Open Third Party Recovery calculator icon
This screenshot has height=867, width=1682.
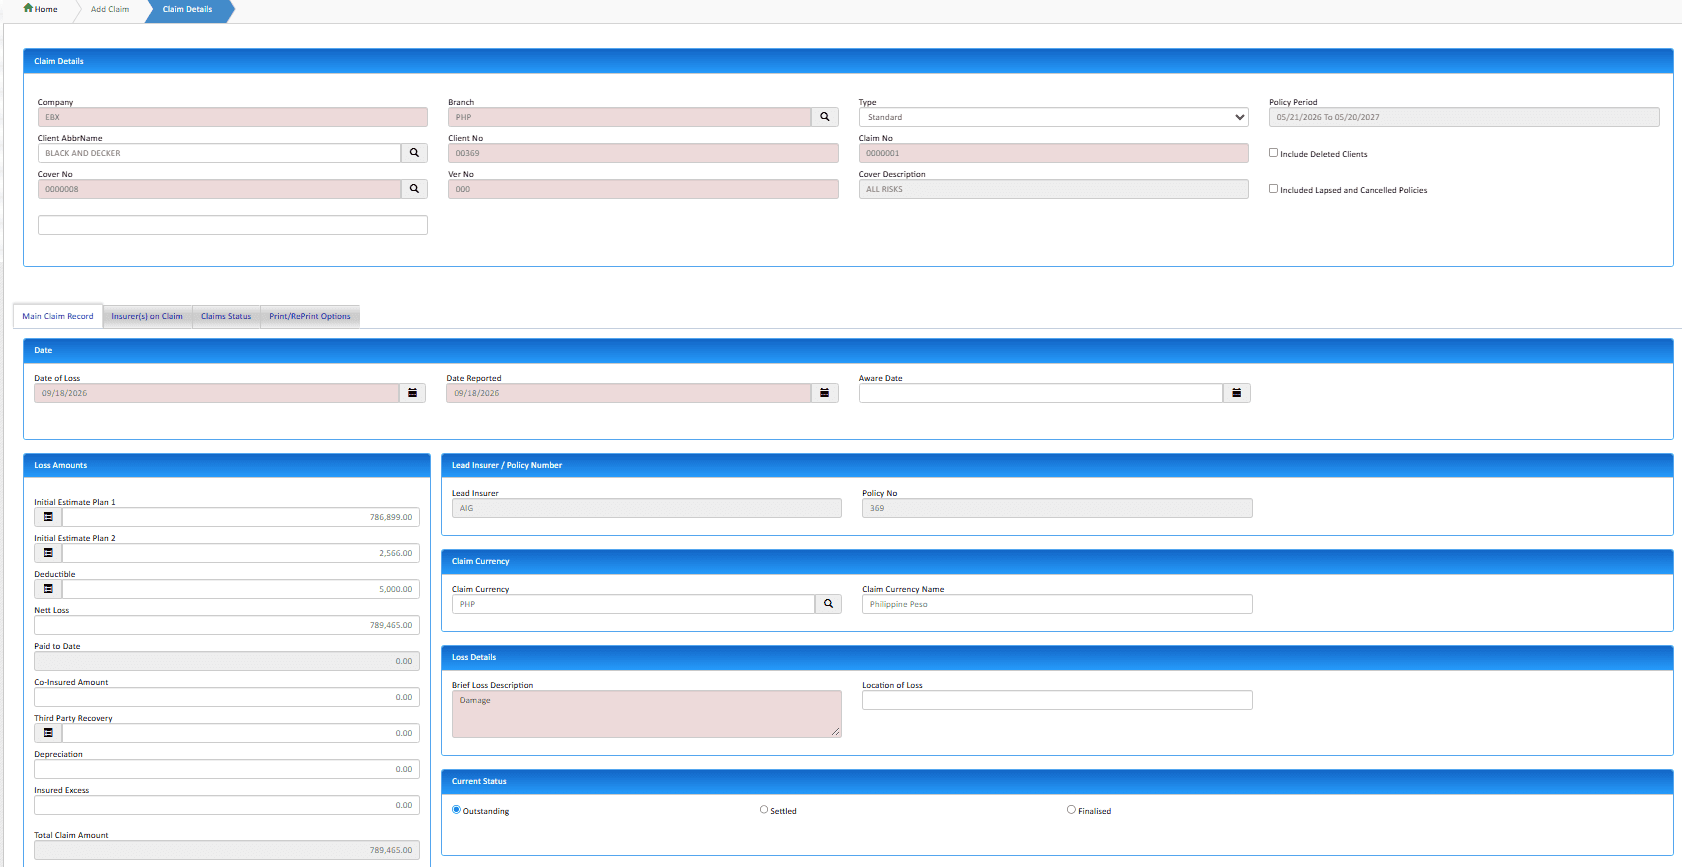[48, 733]
